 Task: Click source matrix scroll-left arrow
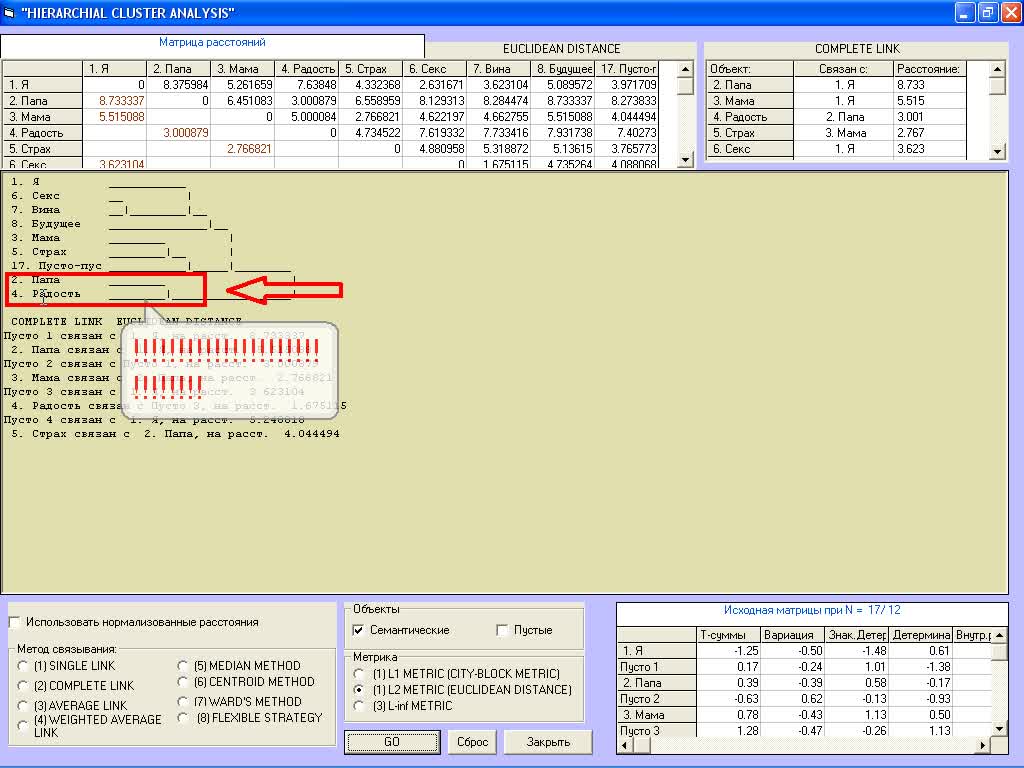click(625, 745)
